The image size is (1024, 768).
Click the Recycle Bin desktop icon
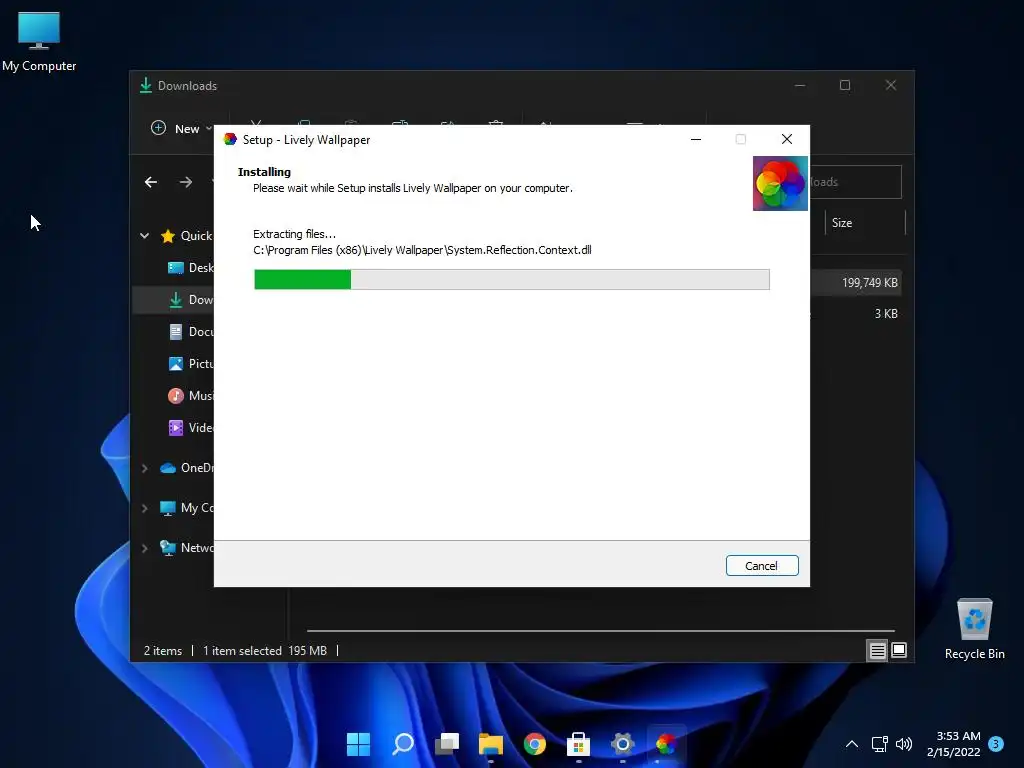pyautogui.click(x=974, y=629)
